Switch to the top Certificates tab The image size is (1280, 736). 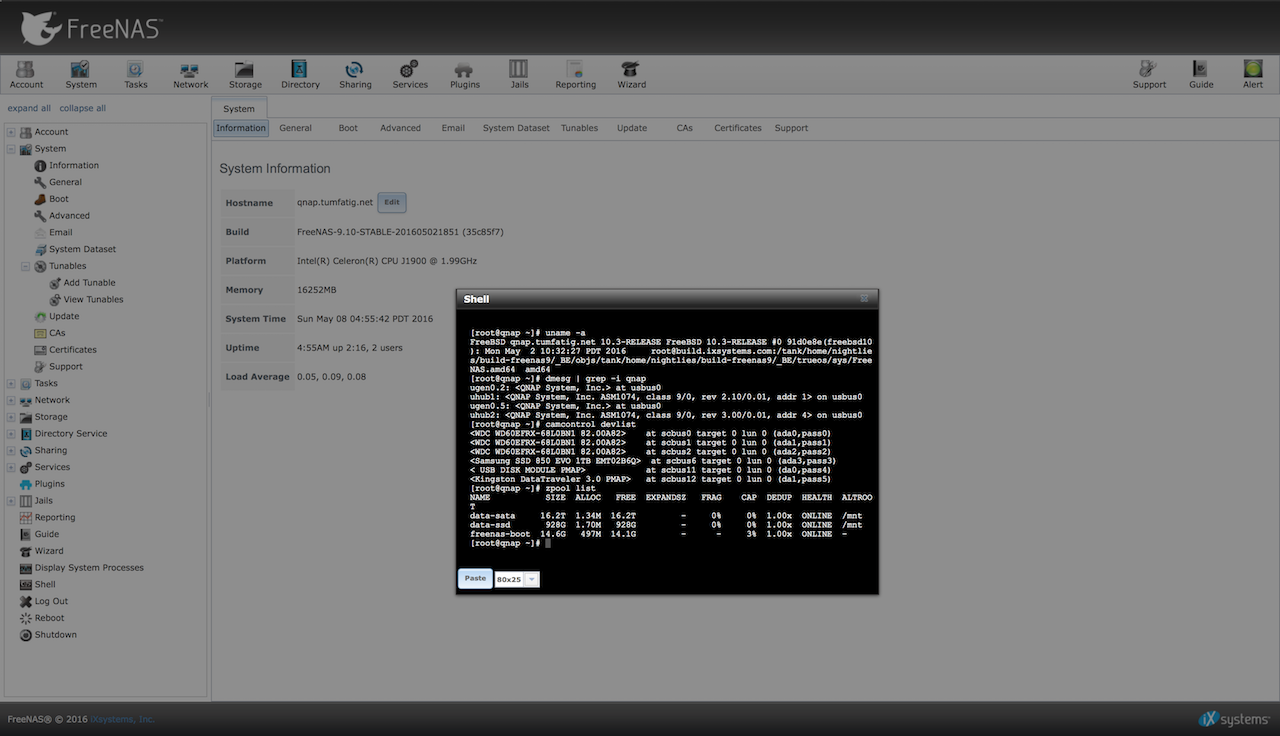coord(738,128)
